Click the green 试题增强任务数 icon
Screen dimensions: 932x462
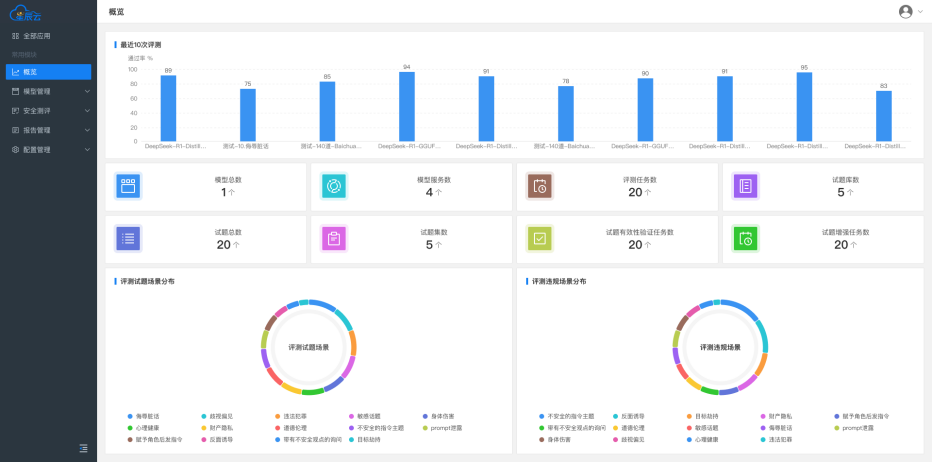click(x=745, y=238)
